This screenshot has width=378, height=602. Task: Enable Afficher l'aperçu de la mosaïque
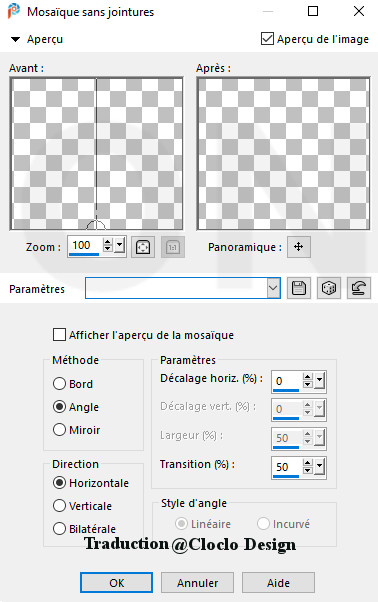[x=59, y=334]
